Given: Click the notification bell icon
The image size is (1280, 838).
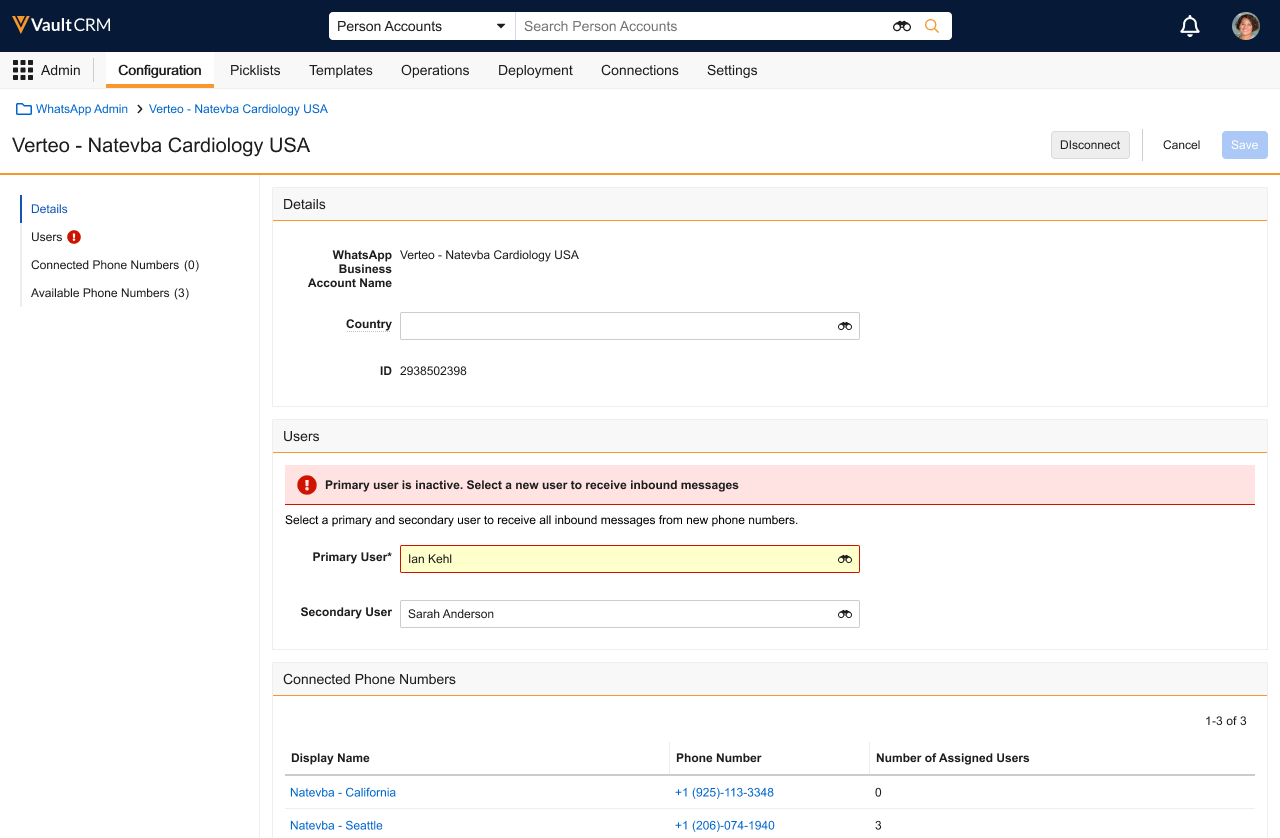Looking at the screenshot, I should pos(1190,26).
